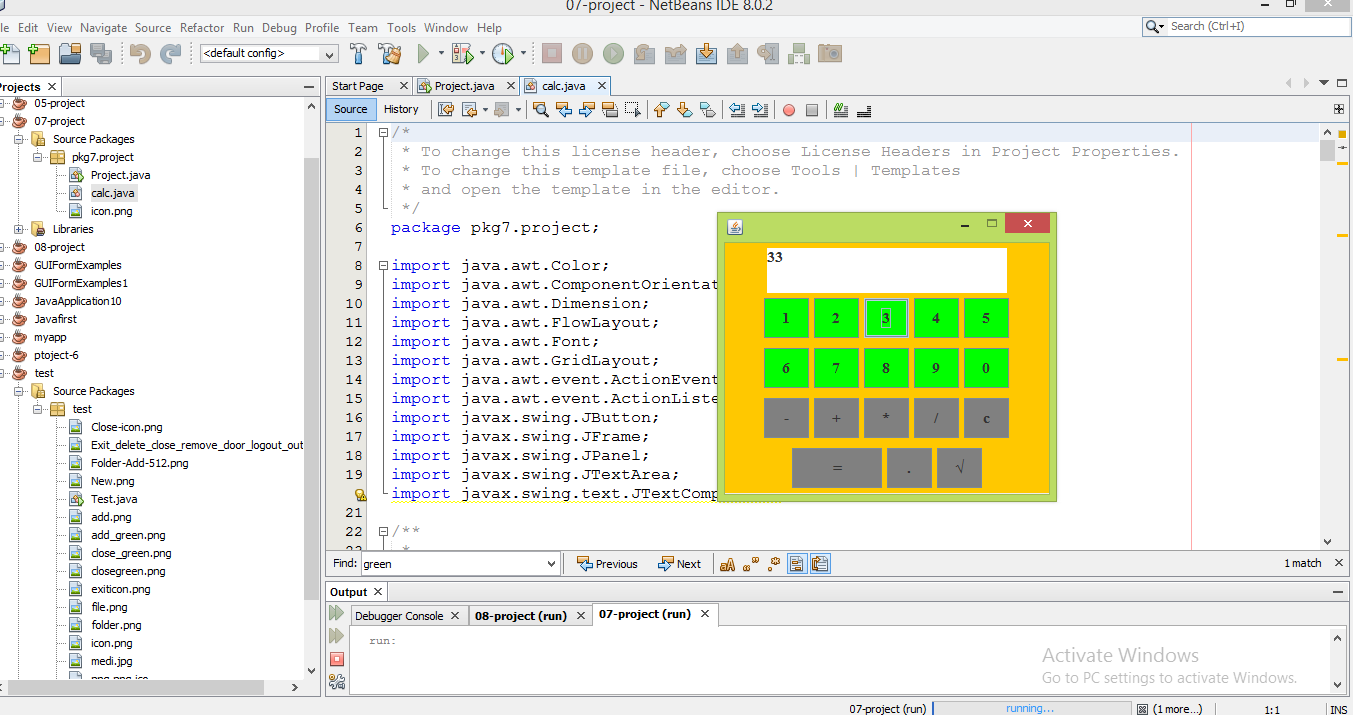1353x715 pixels.
Task: Expand the Libraries tree node
Action: [19, 229]
